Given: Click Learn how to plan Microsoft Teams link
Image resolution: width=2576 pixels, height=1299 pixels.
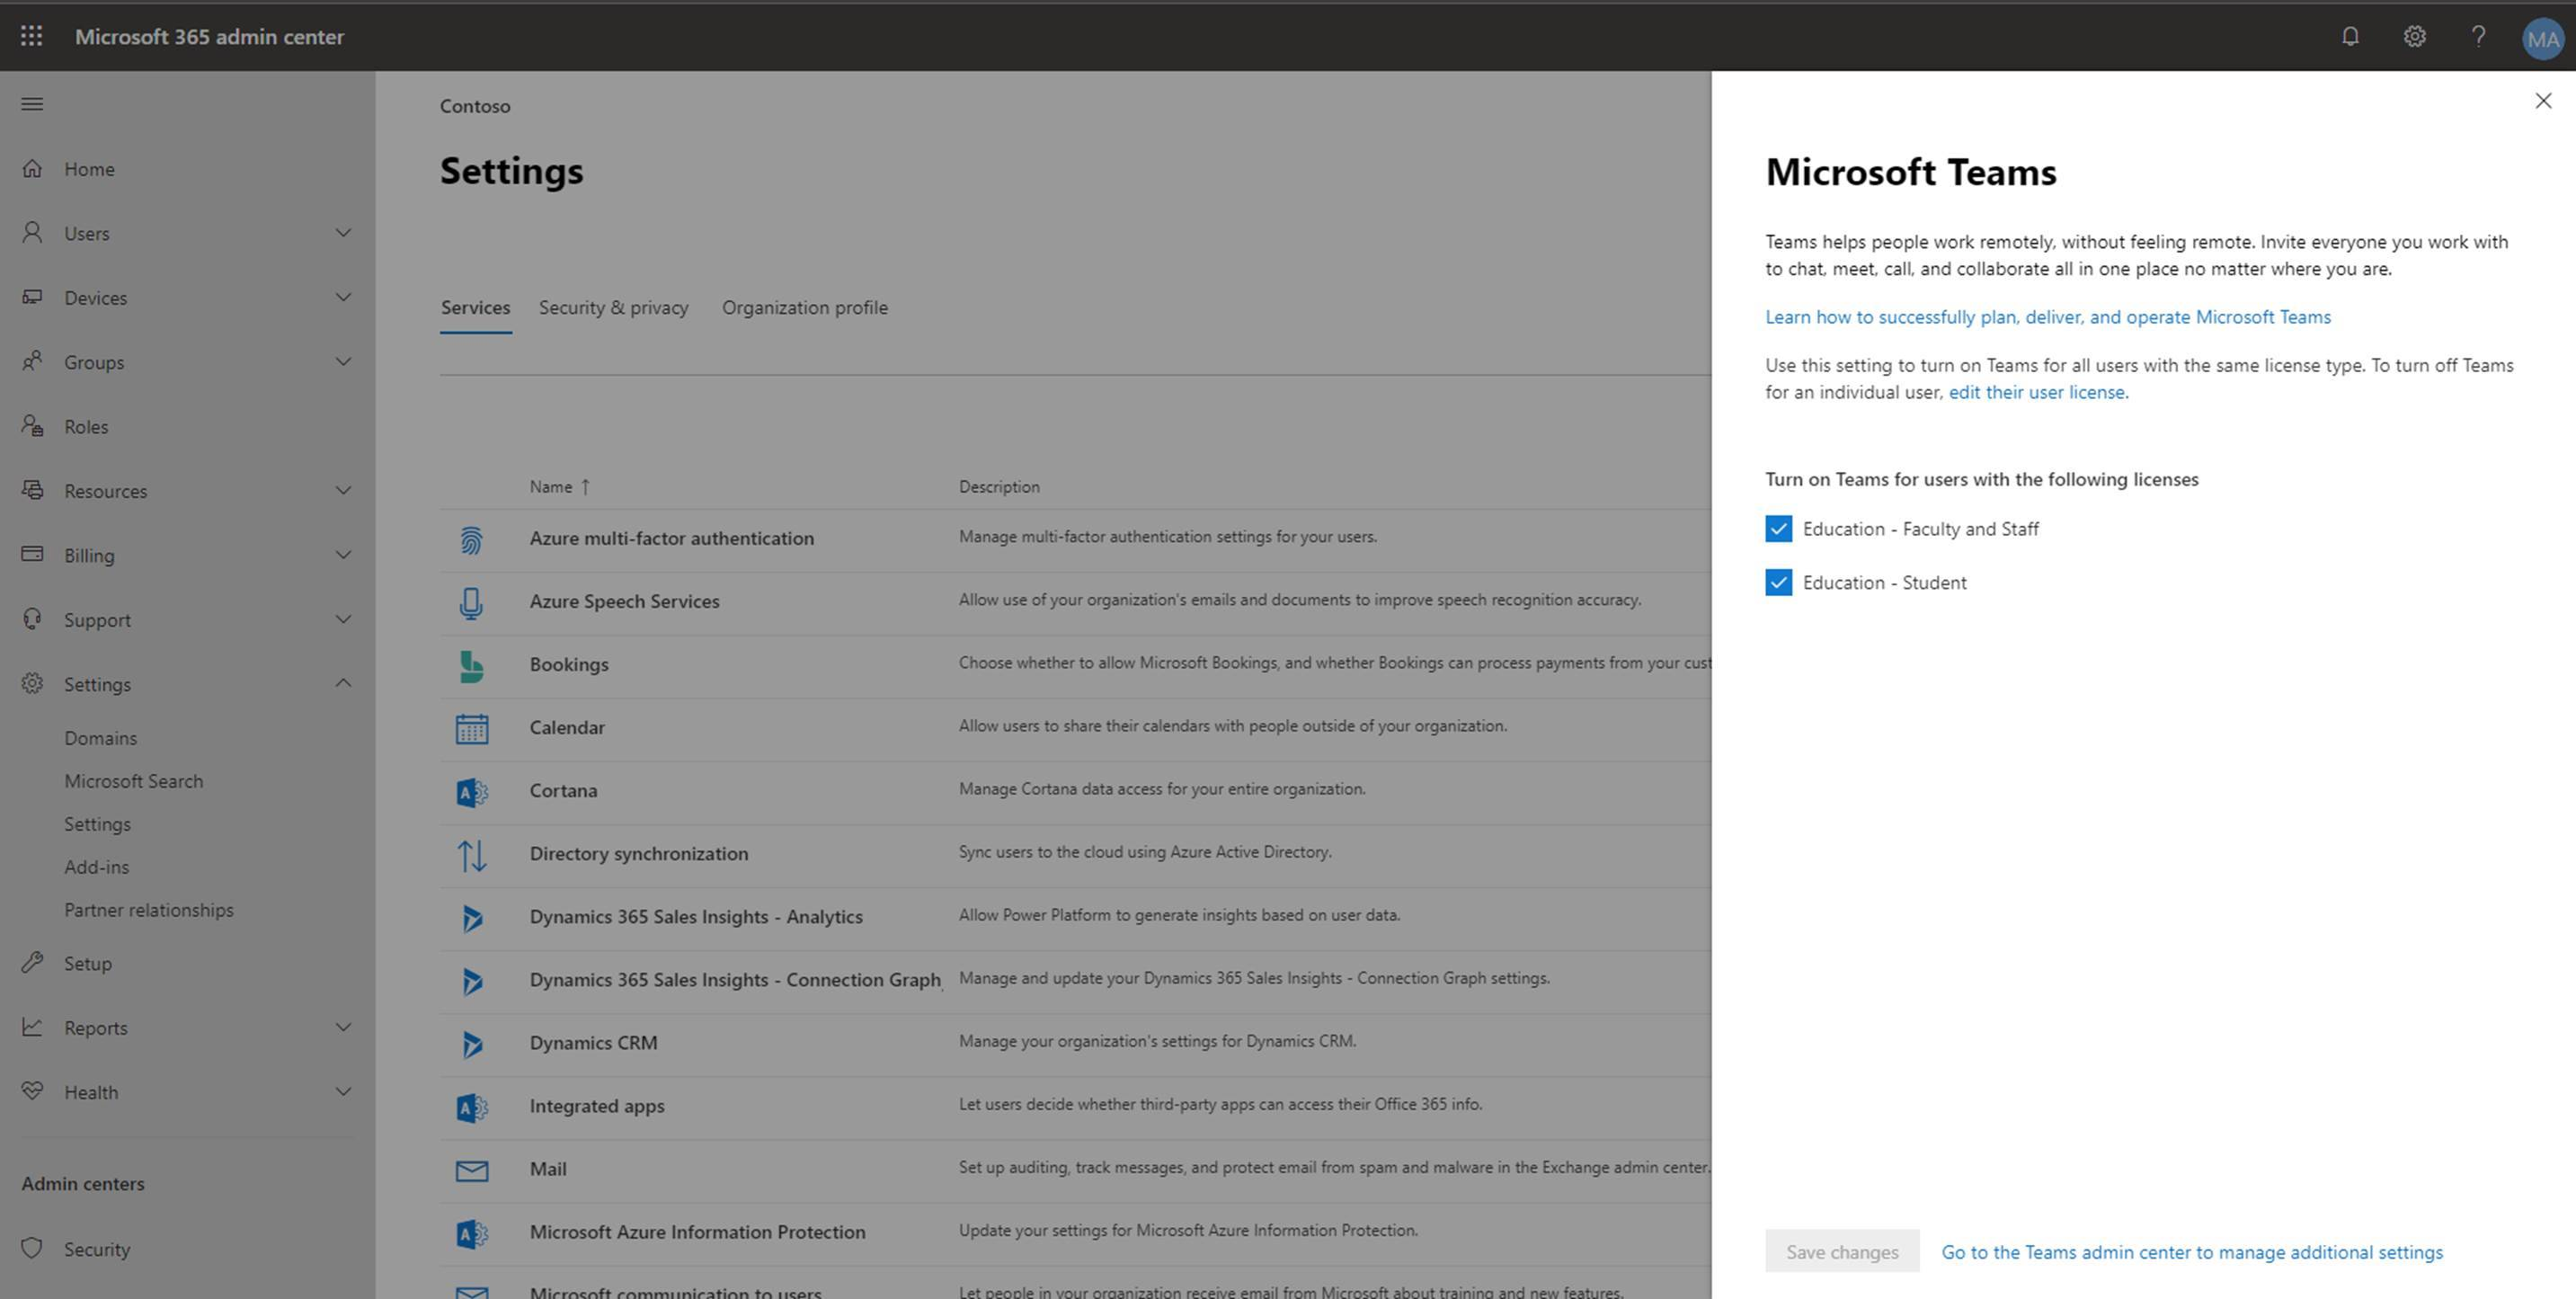Looking at the screenshot, I should pyautogui.click(x=2047, y=316).
